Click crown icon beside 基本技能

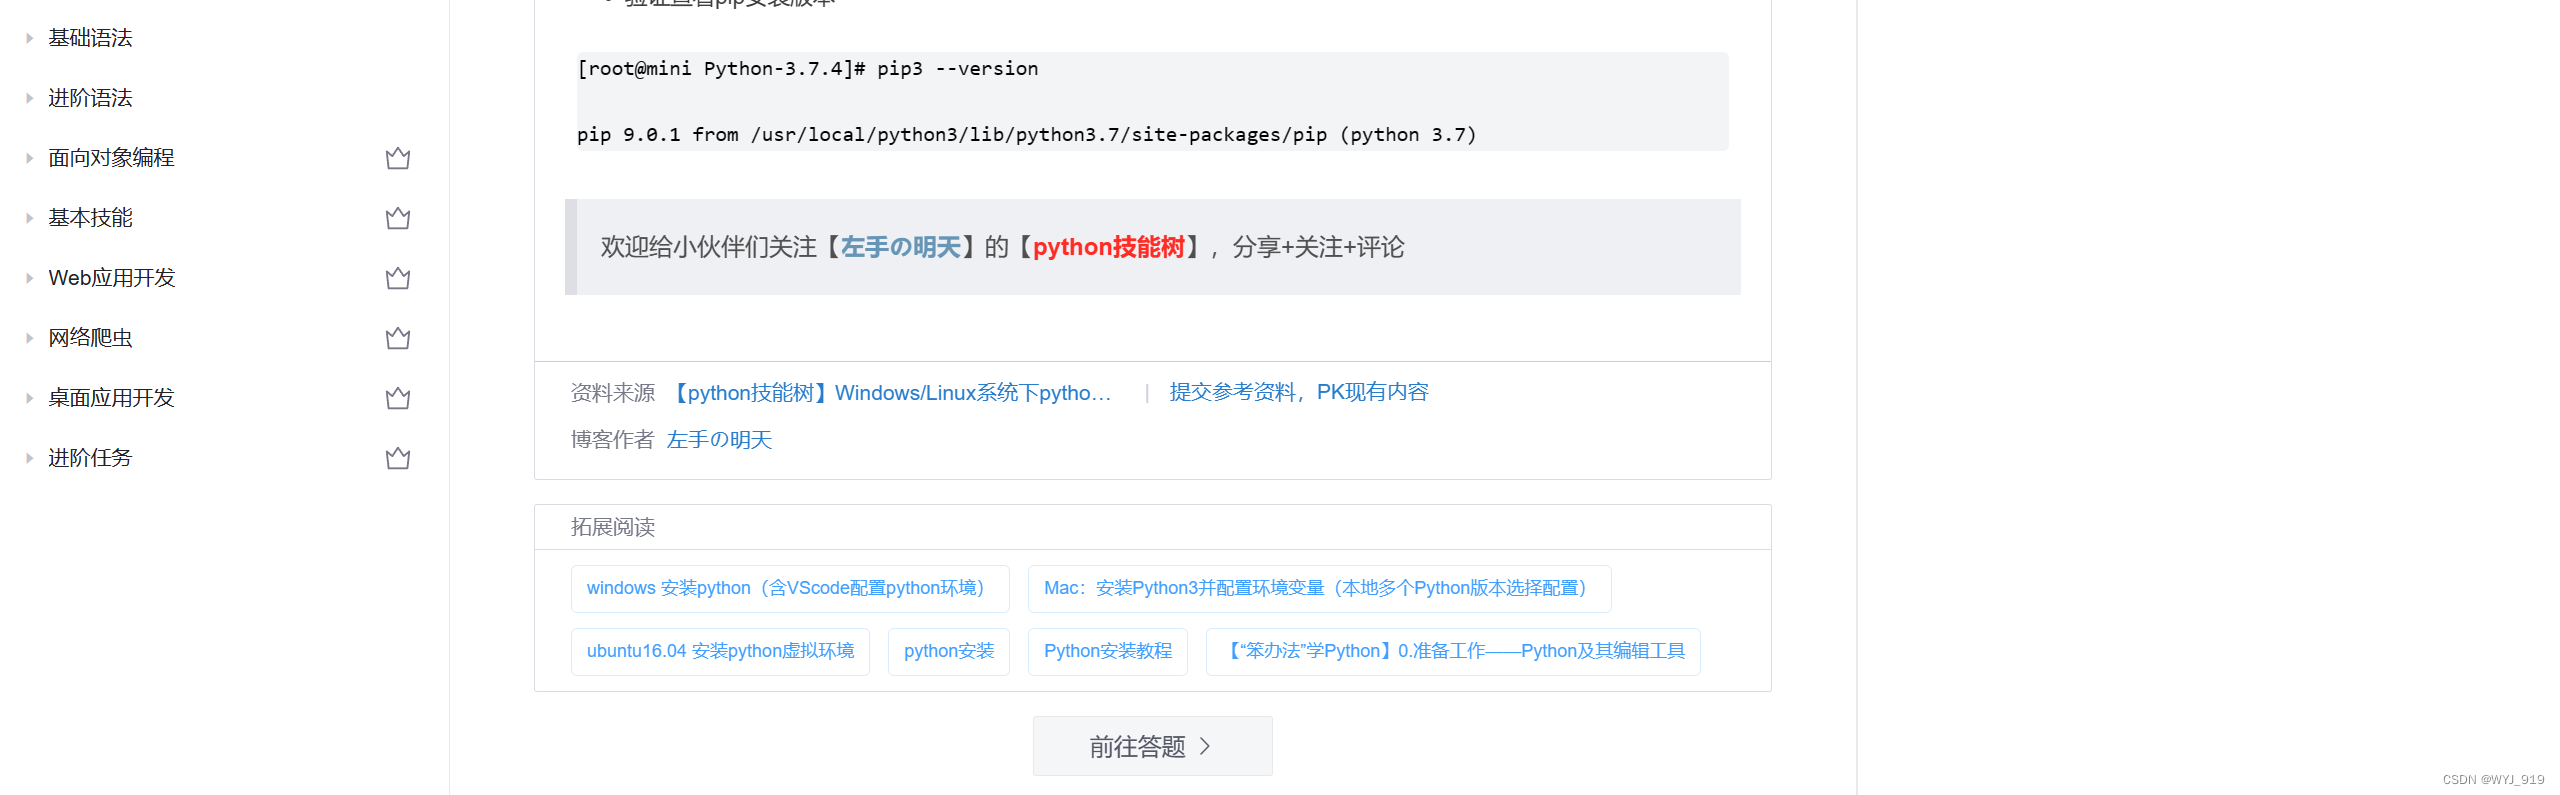398,218
